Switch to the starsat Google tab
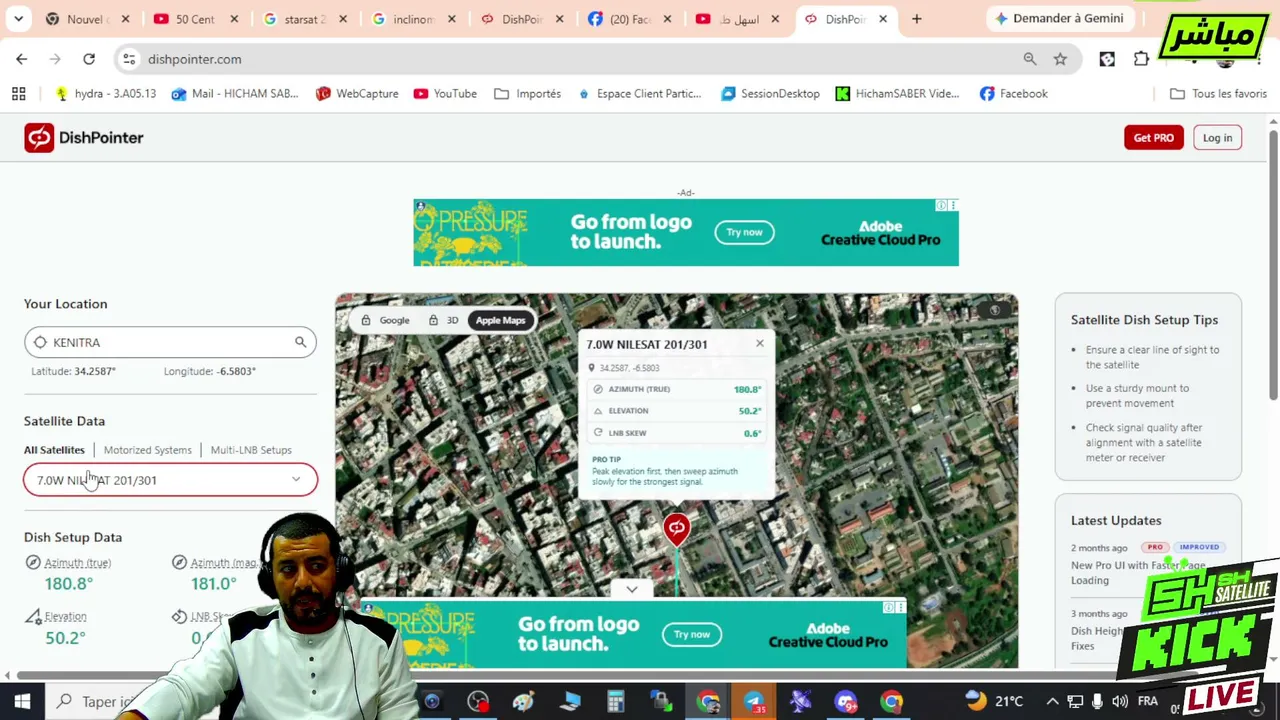The width and height of the screenshot is (1280, 720). point(302,19)
